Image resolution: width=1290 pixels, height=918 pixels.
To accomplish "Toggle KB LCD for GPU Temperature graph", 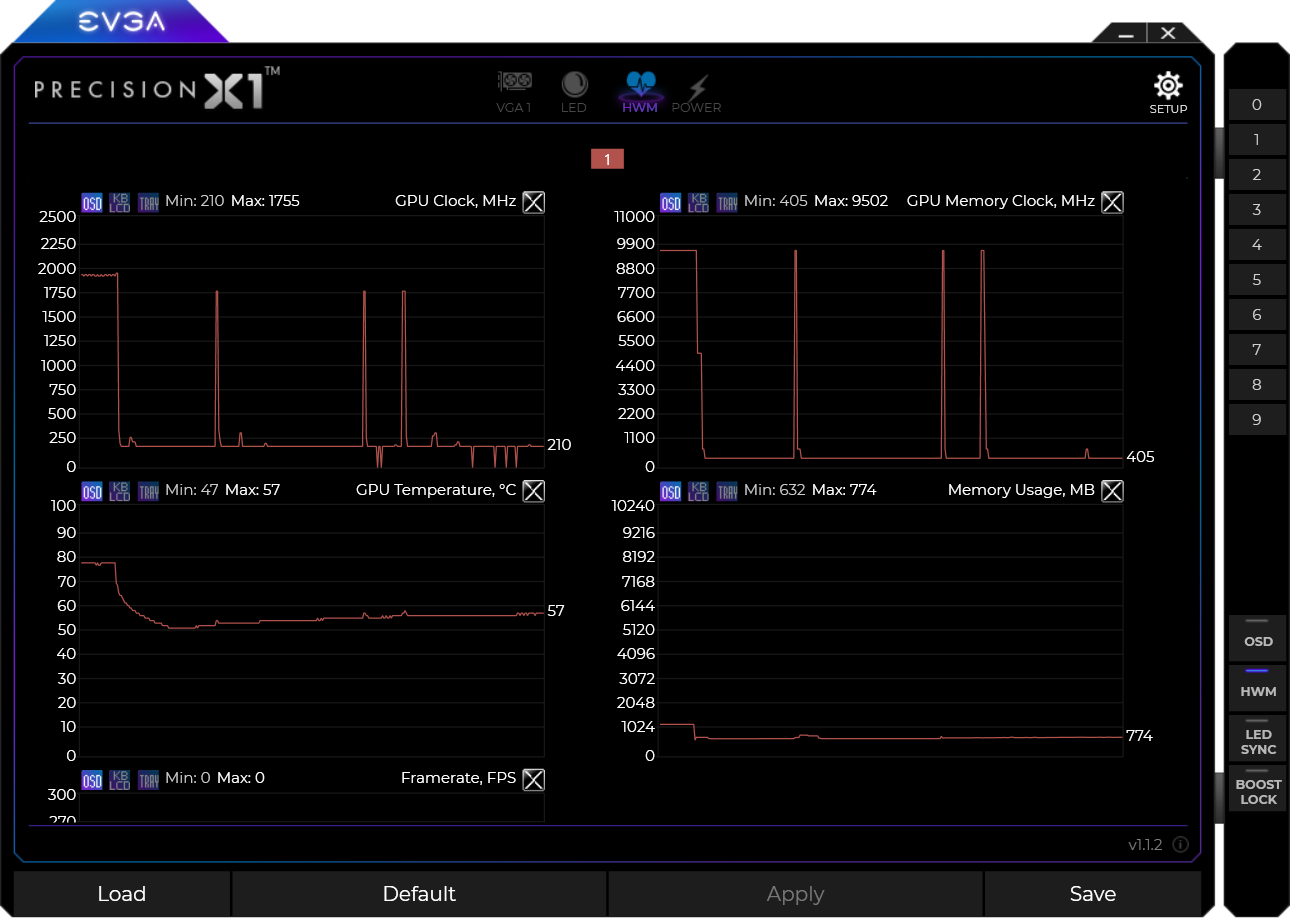I will pyautogui.click(x=120, y=491).
